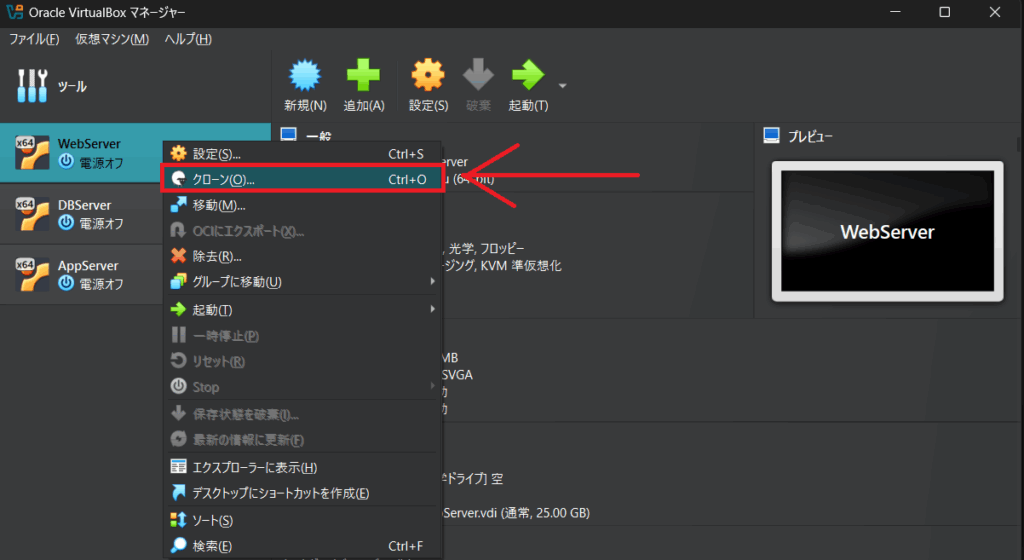Click the shortcut arrow icon in context menu

pos(178,492)
